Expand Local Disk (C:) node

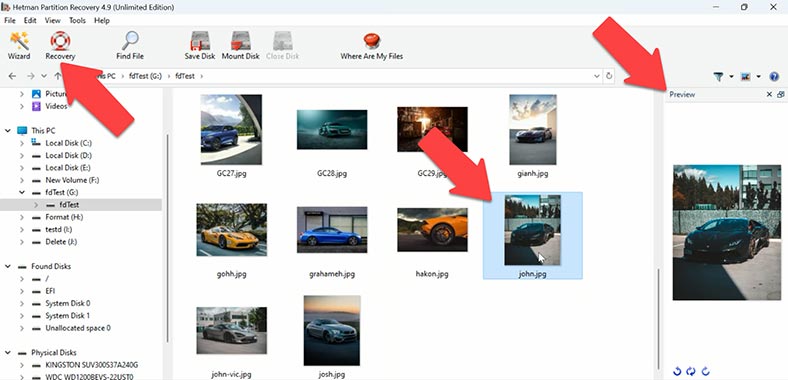point(22,143)
